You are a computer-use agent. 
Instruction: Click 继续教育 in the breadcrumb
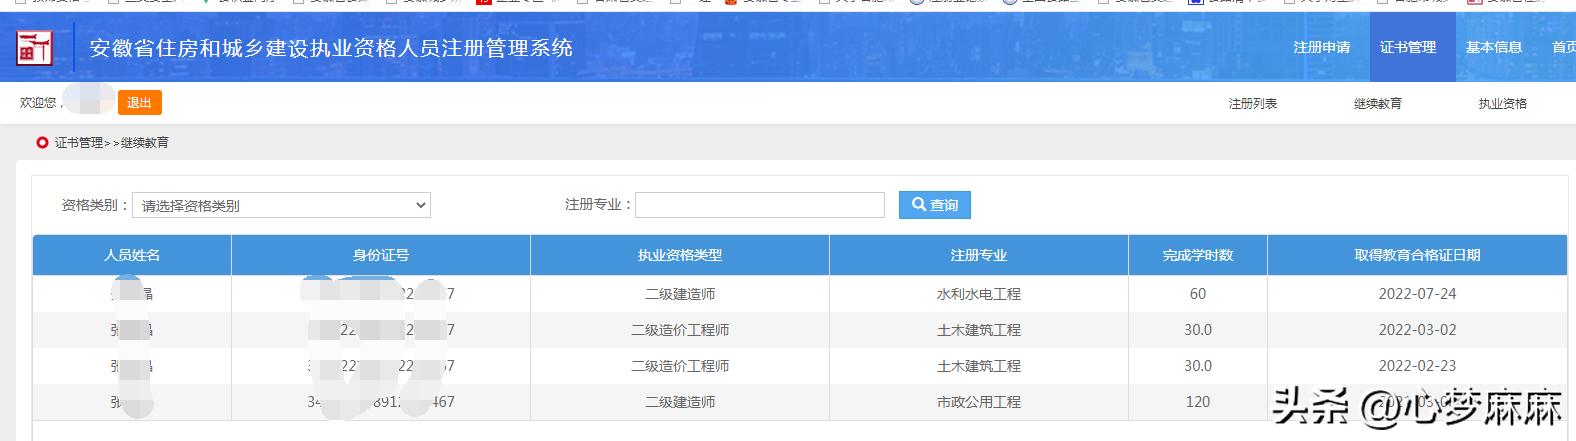tap(145, 143)
